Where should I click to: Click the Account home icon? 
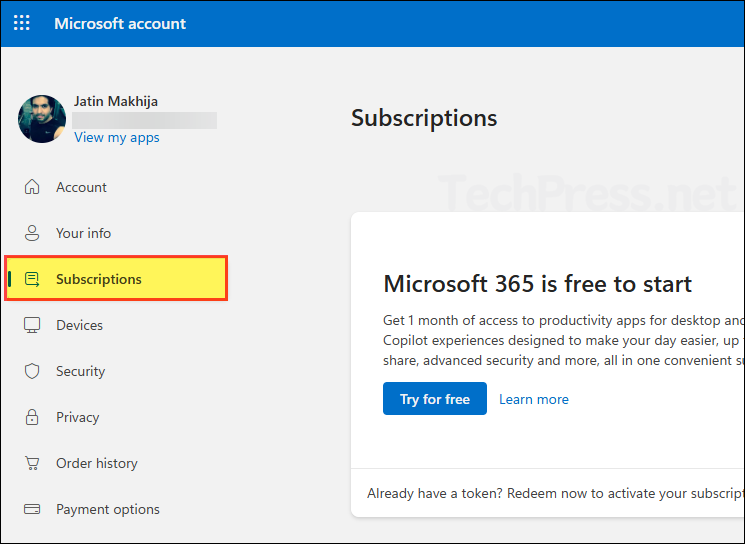[32, 187]
